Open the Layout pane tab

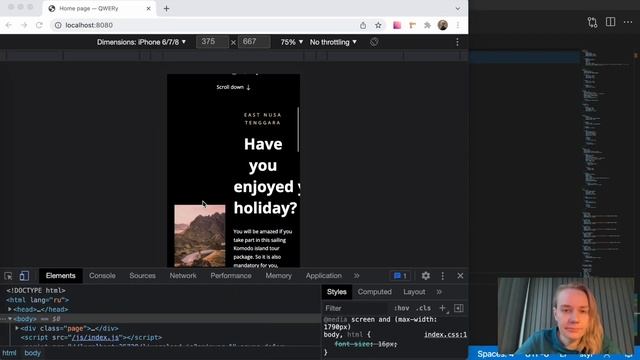[x=414, y=292]
